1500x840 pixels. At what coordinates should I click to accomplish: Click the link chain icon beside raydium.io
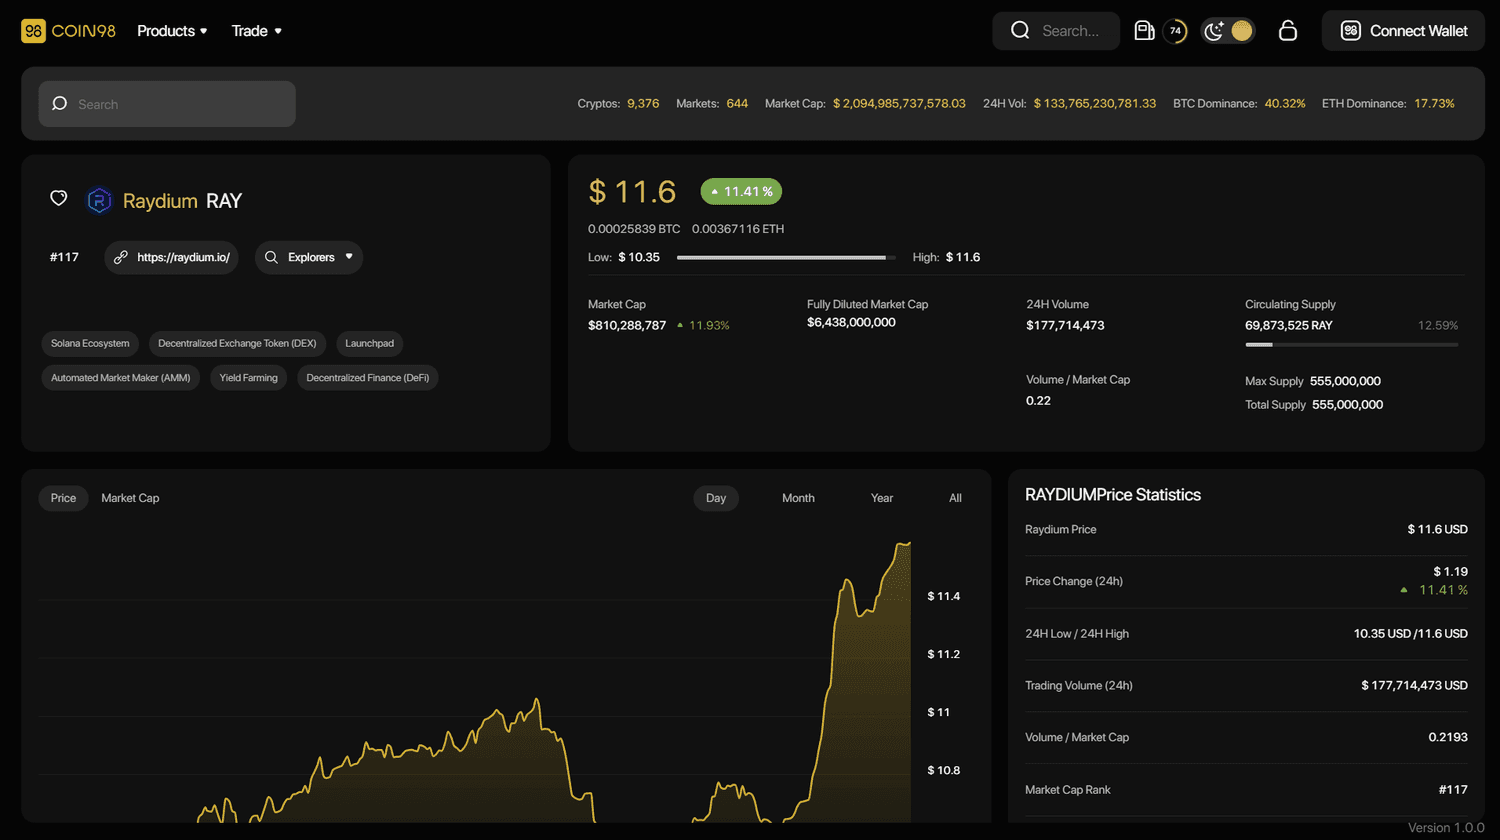pyautogui.click(x=121, y=257)
